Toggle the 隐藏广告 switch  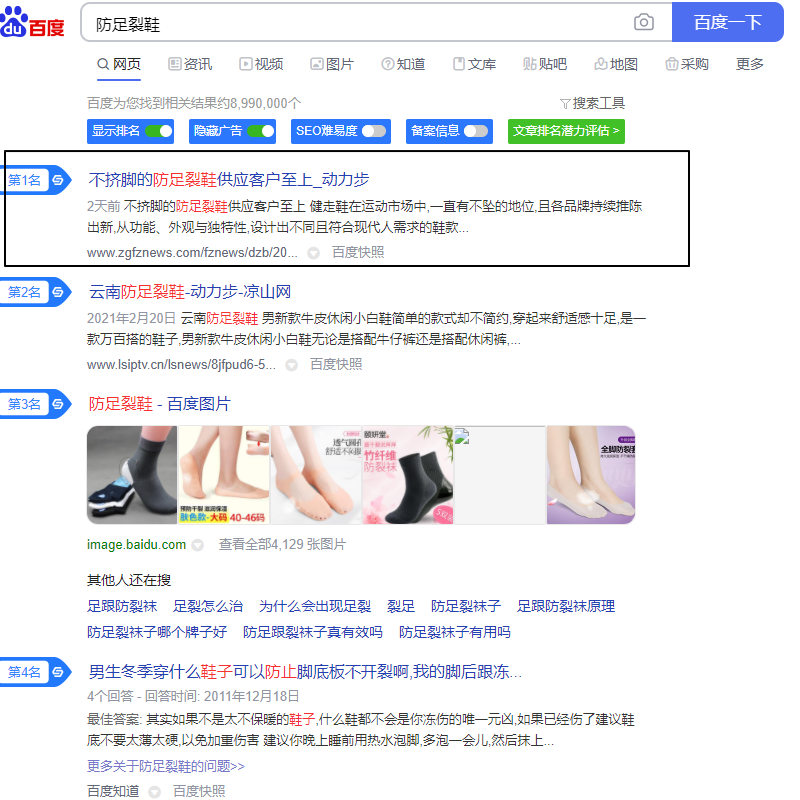pyautogui.click(x=261, y=131)
